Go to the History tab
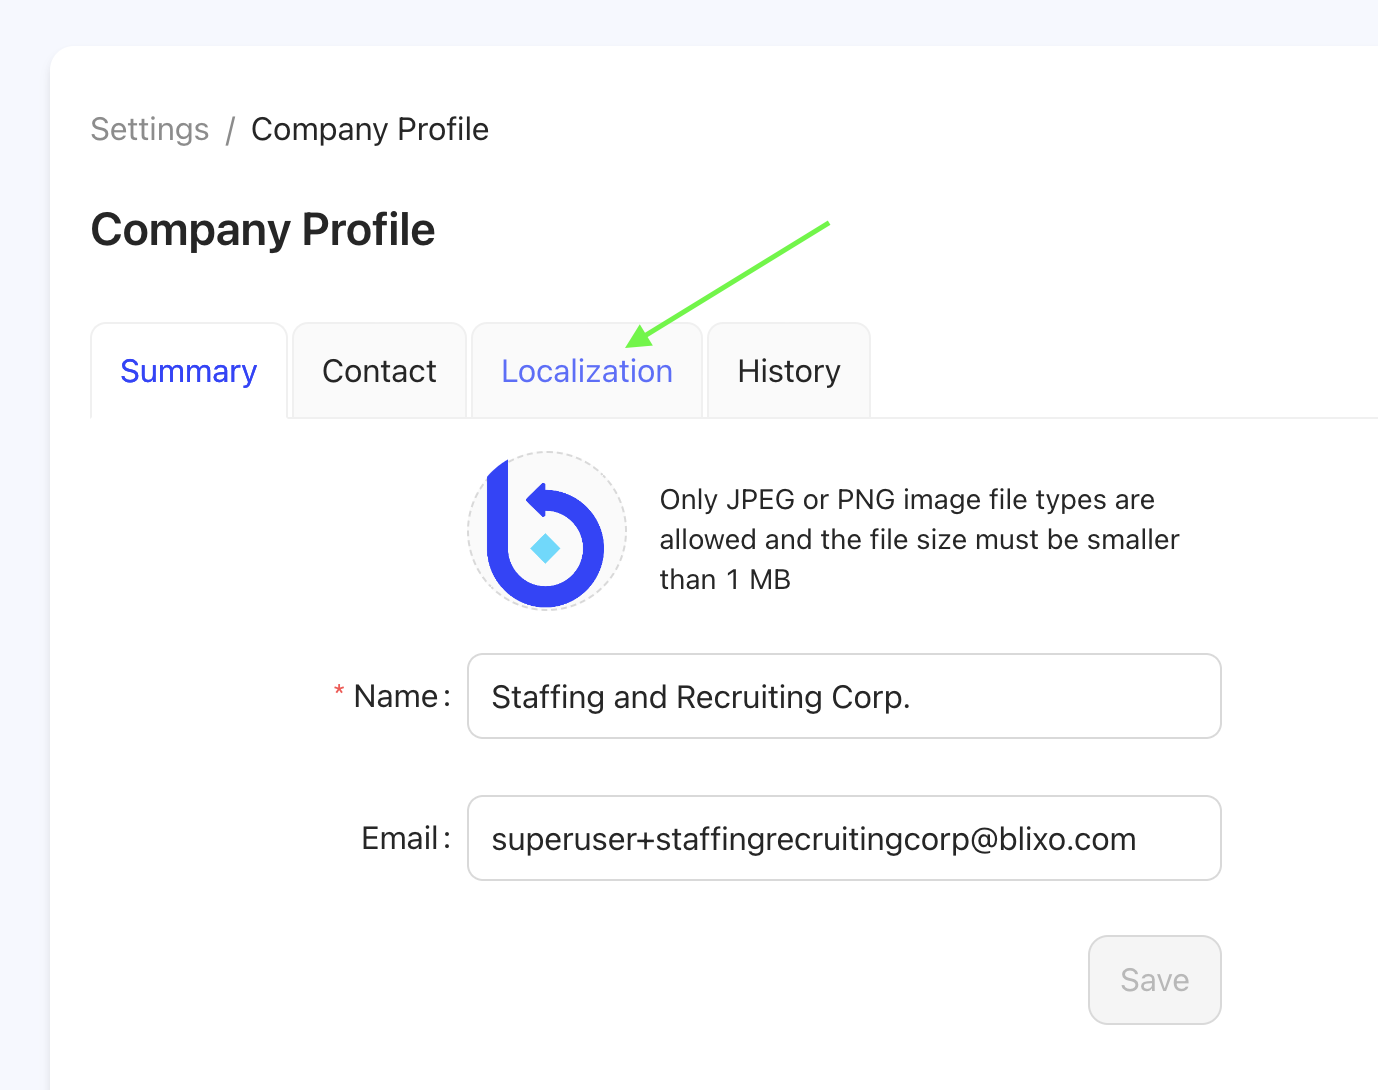Screen dimensions: 1378x1090 tap(788, 371)
